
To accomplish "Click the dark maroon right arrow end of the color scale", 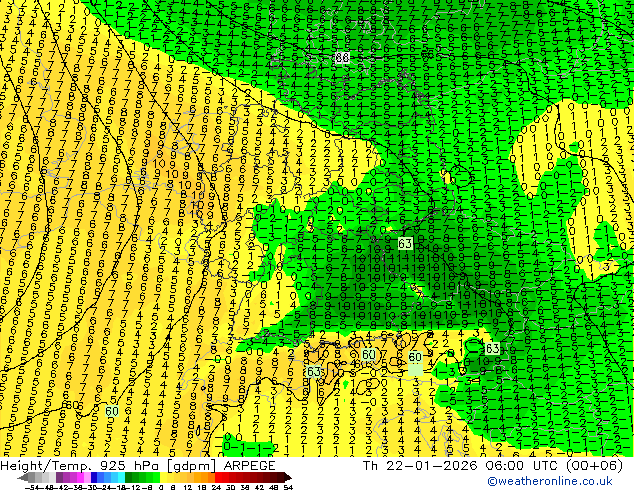I will point(287,478).
